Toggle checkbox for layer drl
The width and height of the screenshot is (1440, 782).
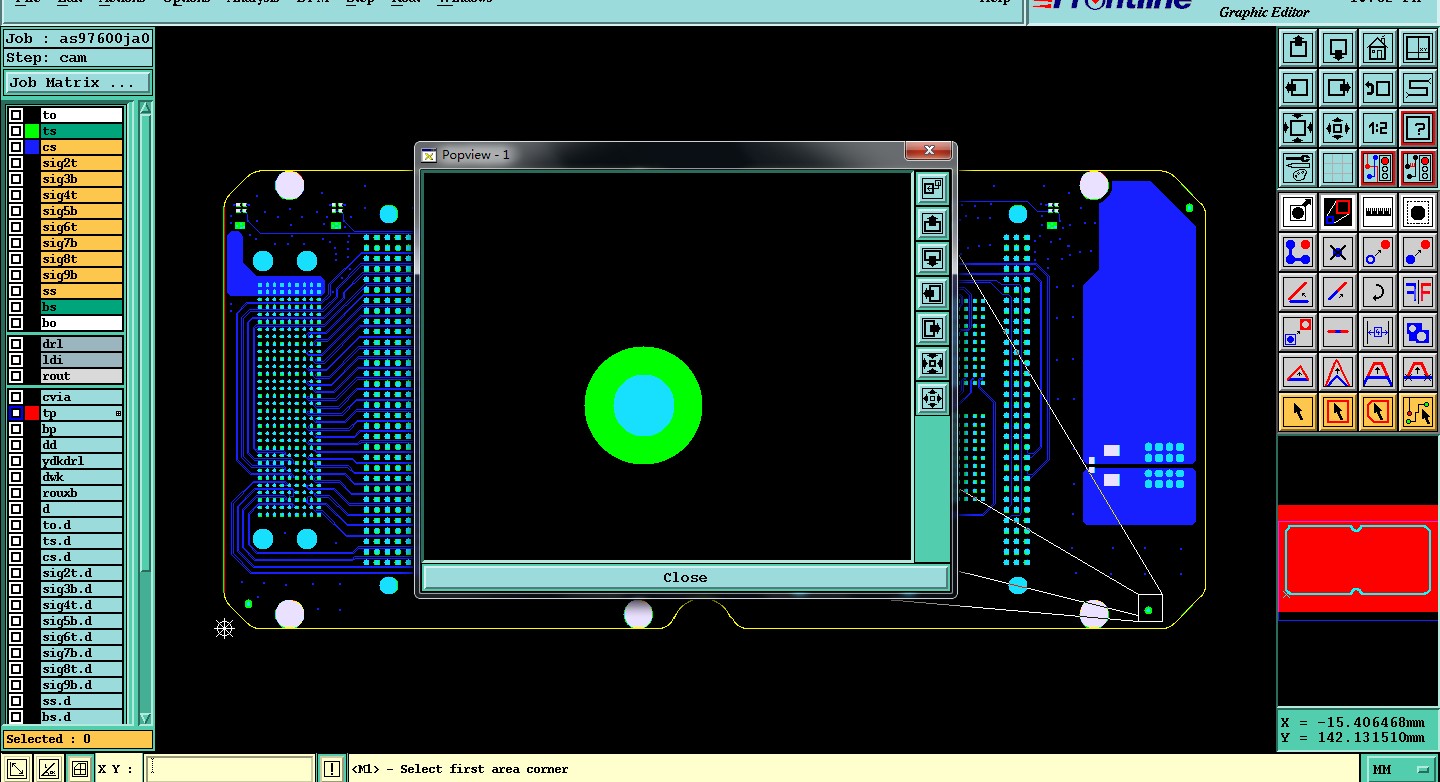[x=16, y=344]
